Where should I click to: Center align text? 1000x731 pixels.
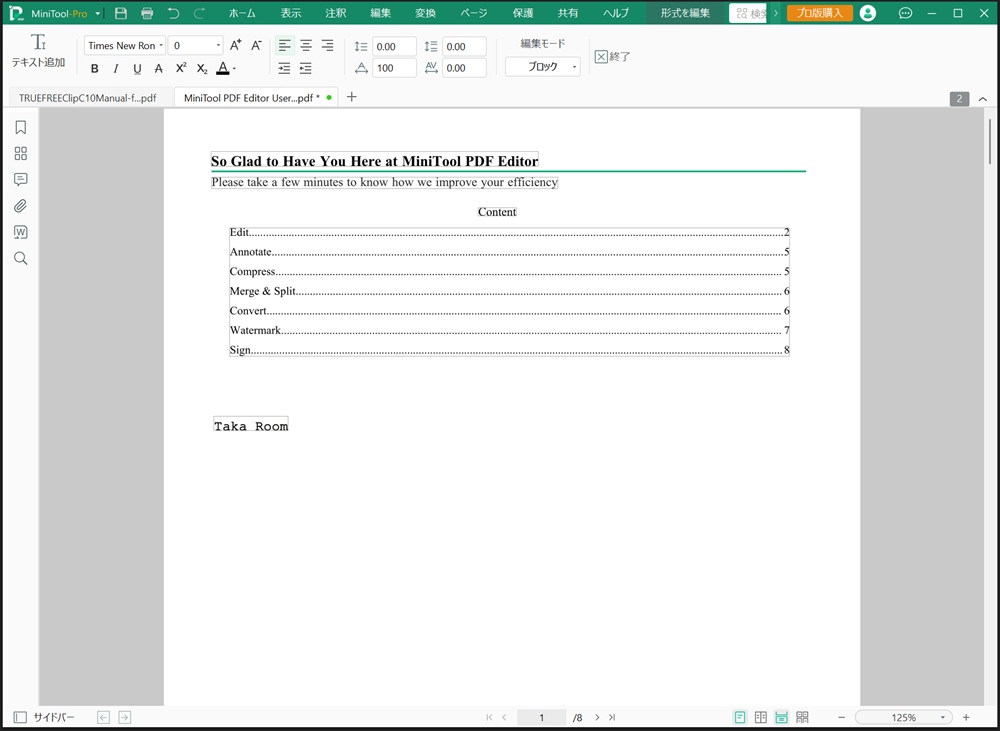(x=306, y=45)
